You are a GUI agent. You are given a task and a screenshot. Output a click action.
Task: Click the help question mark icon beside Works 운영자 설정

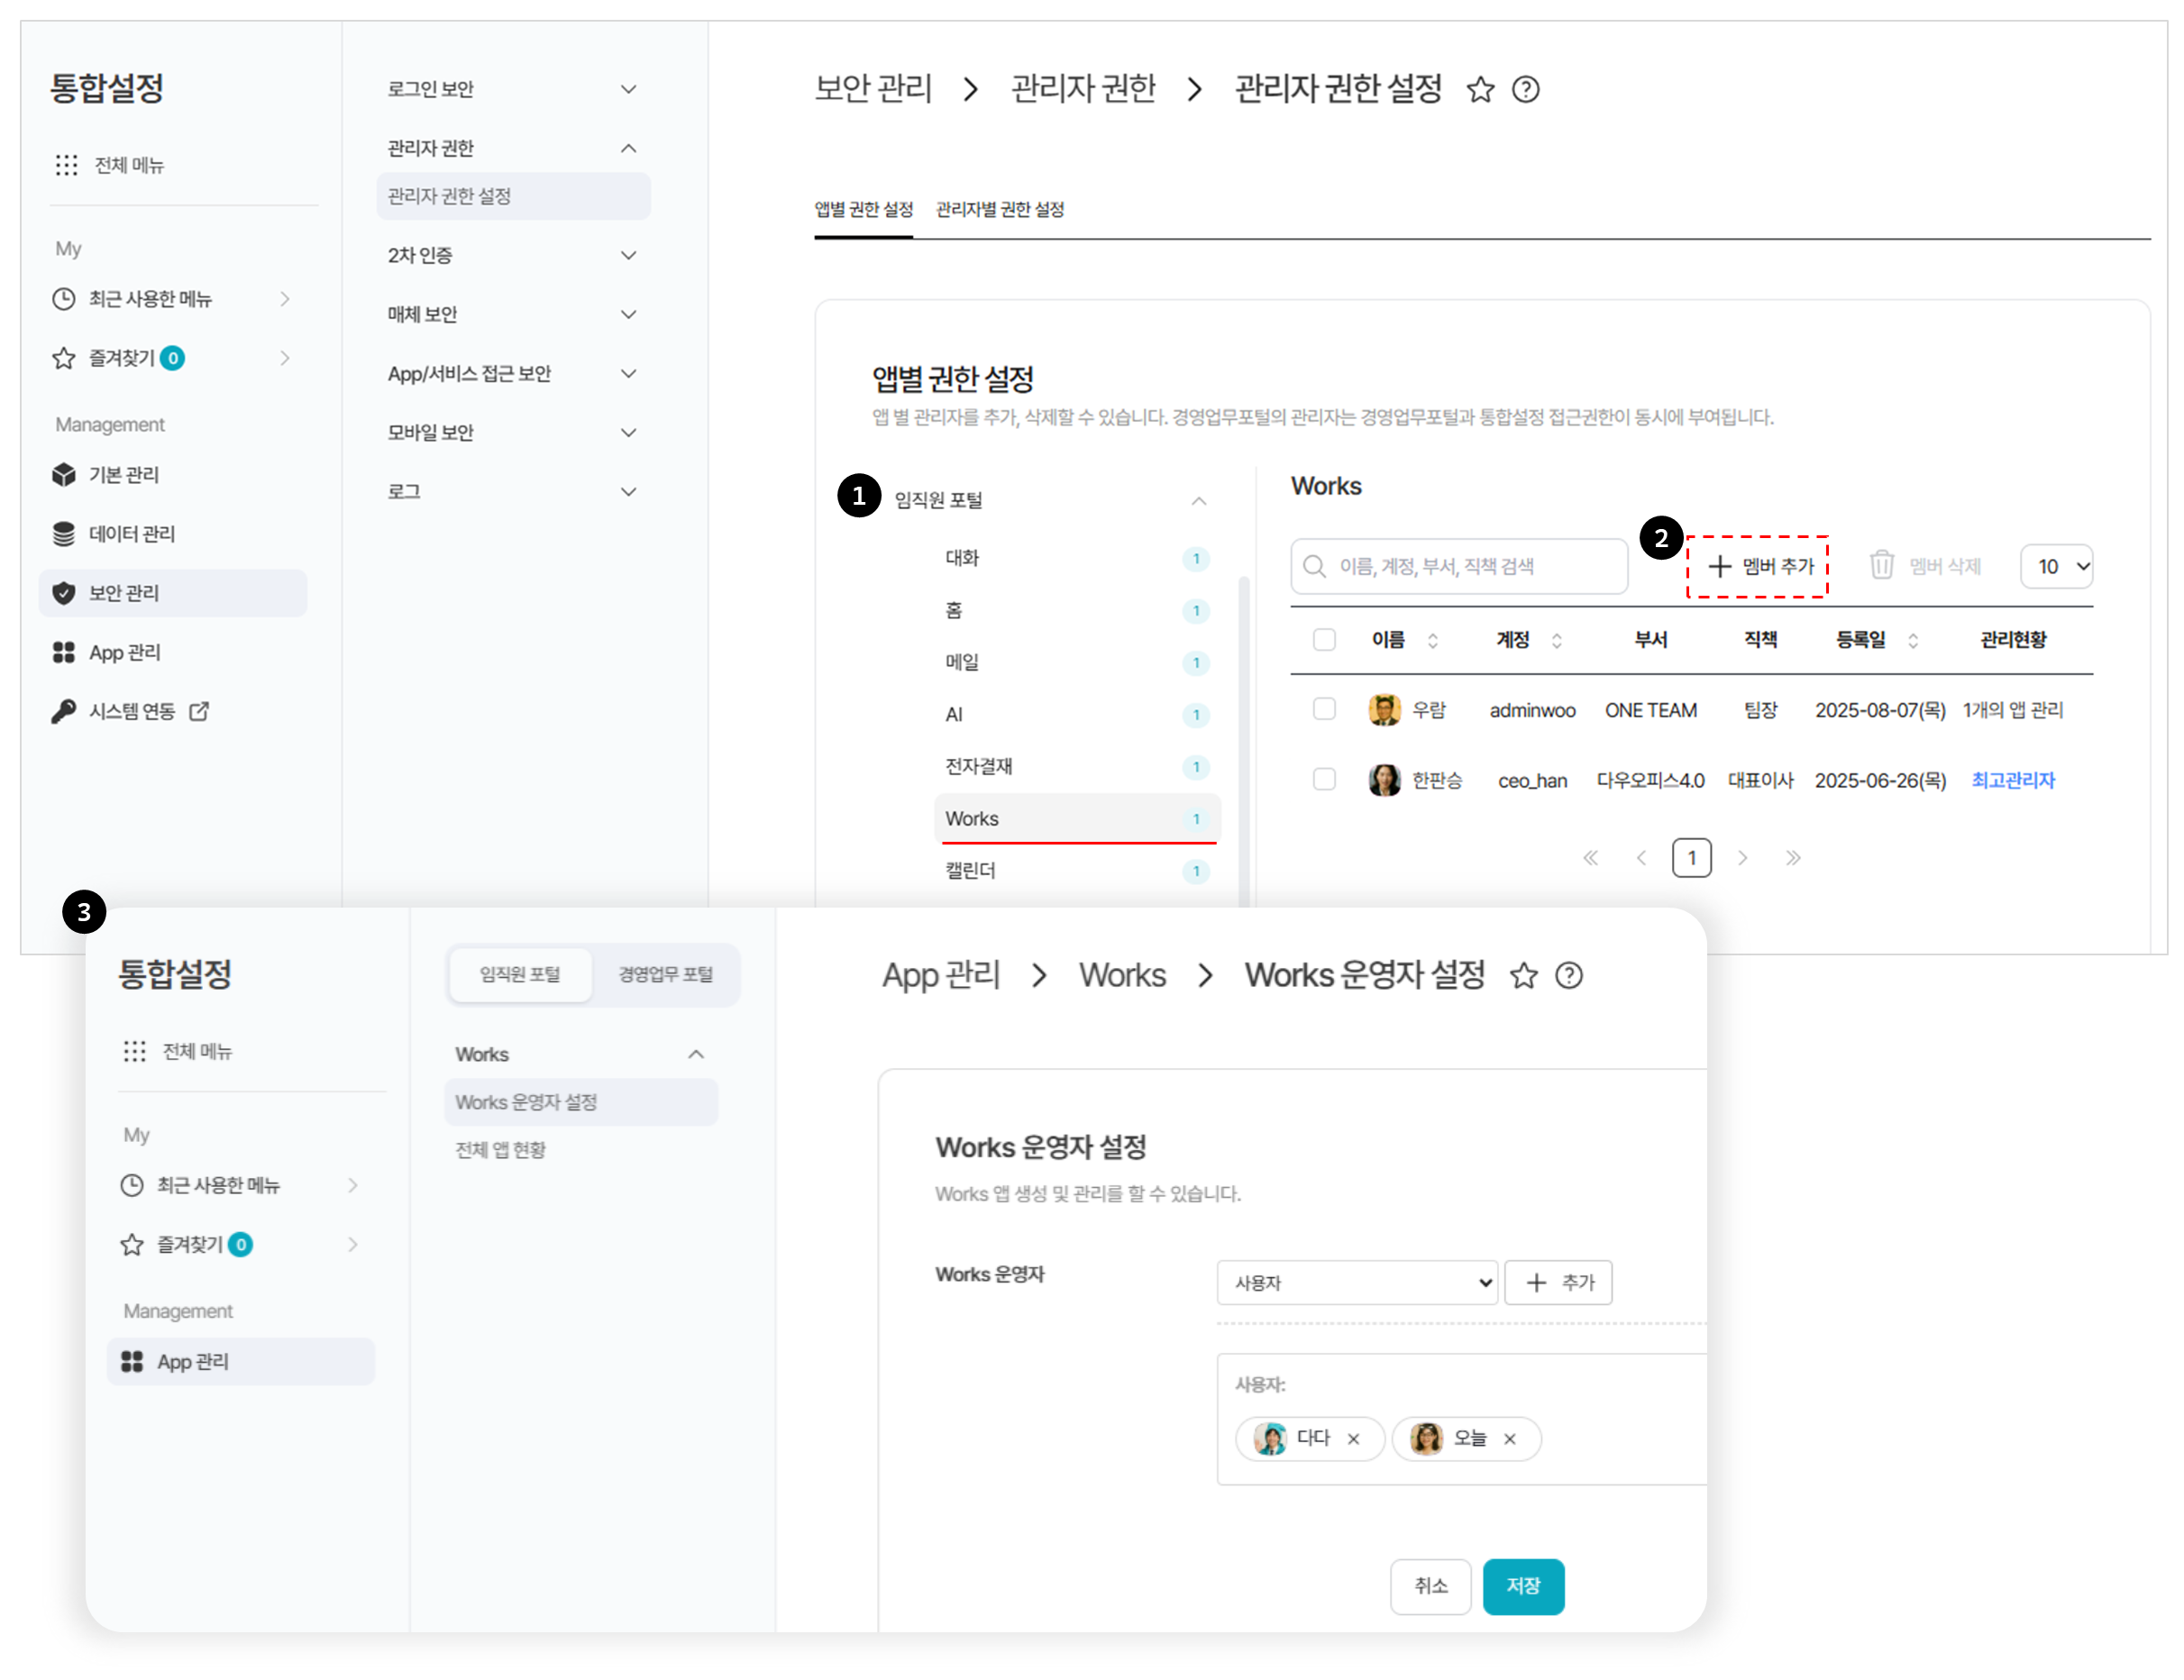click(1569, 975)
